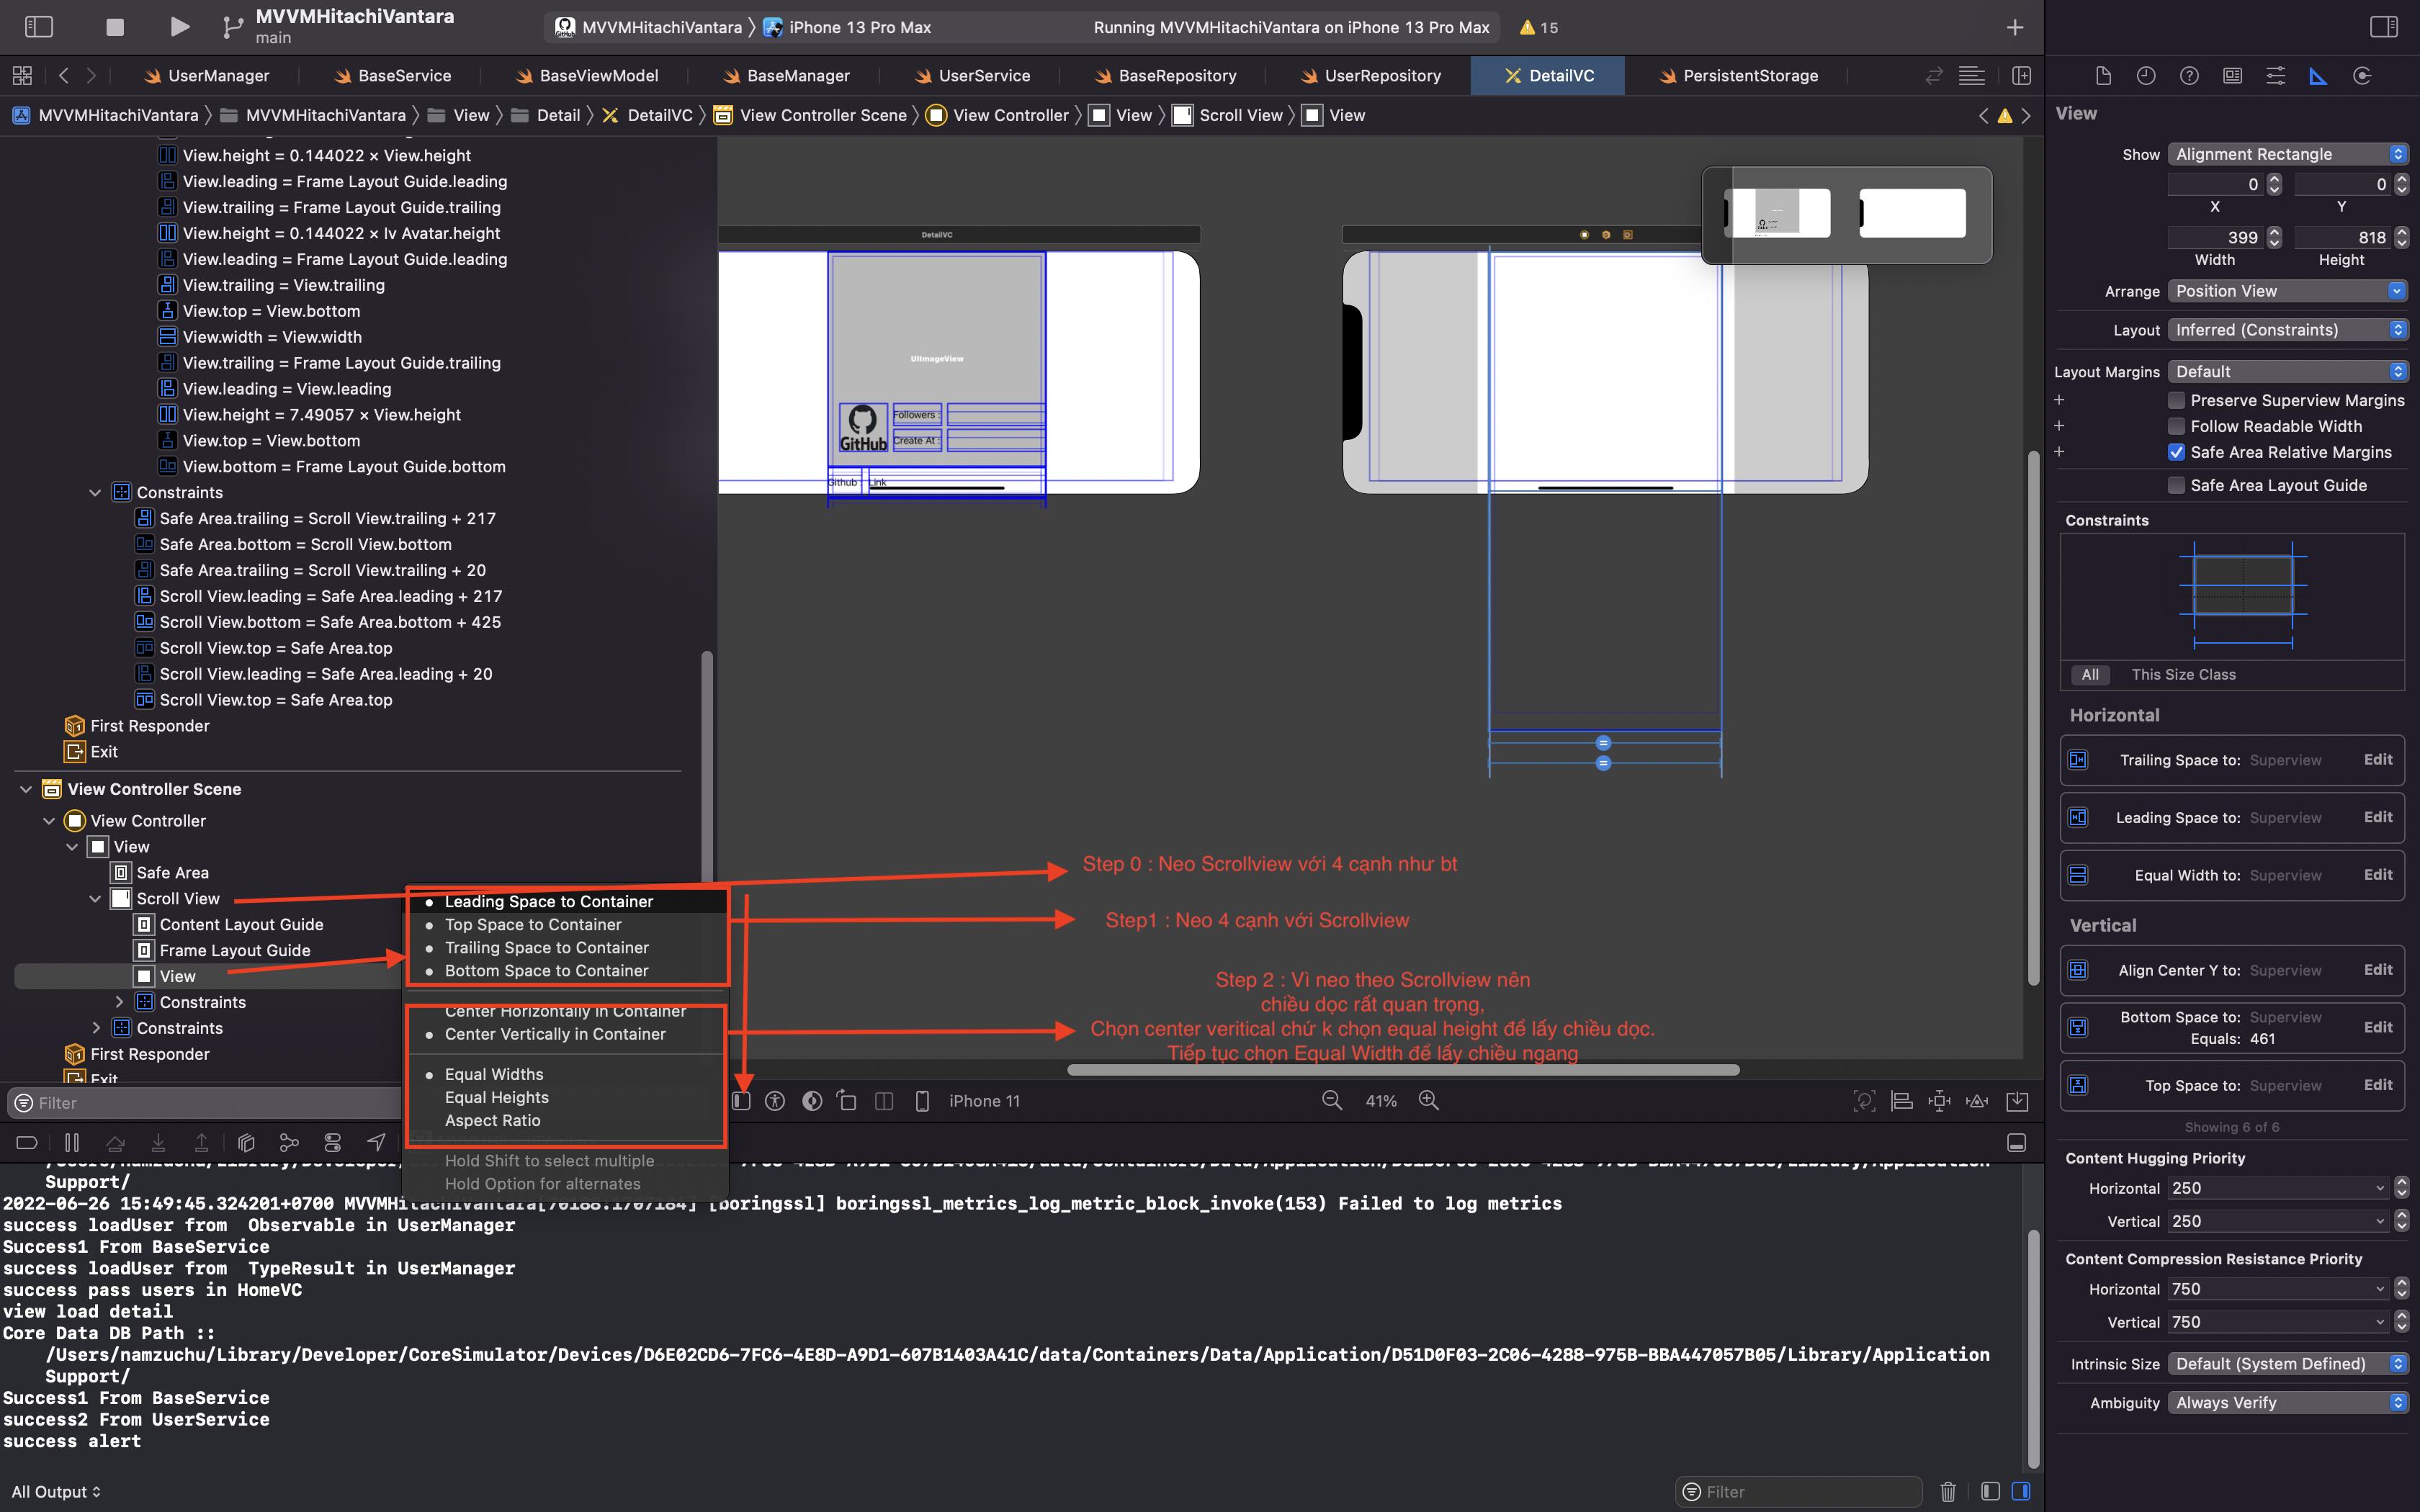This screenshot has height=1512, width=2420.
Task: Open the Library with plus button
Action: (x=2015, y=27)
